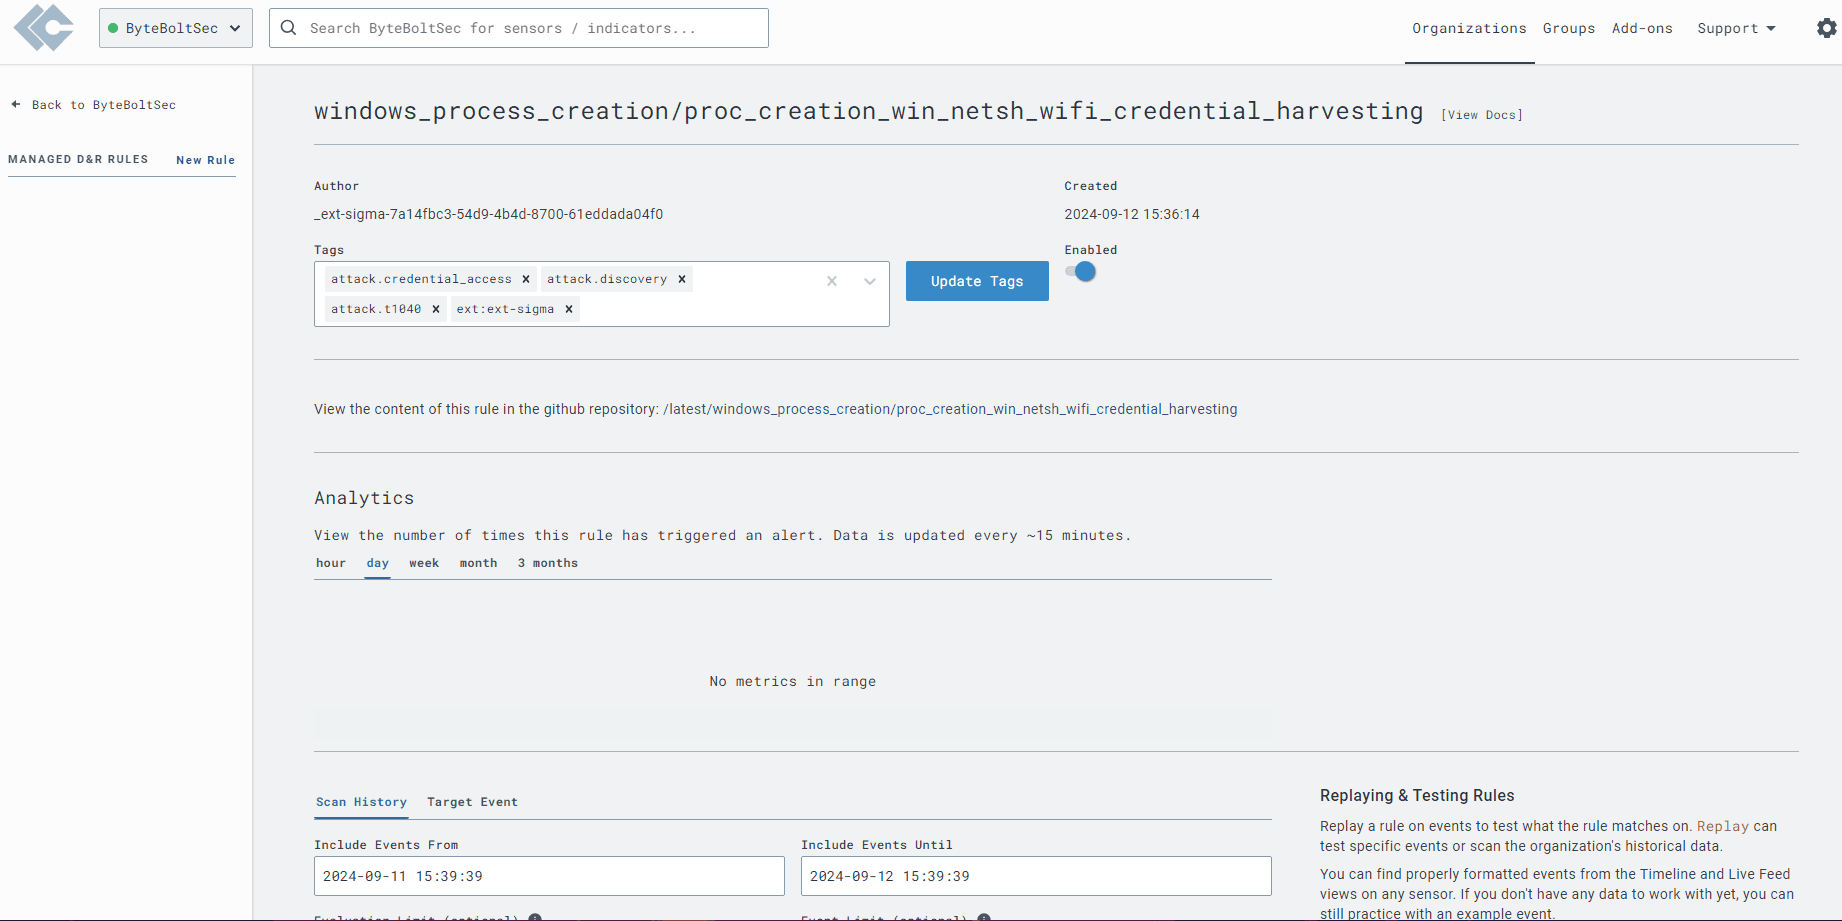Remove the attack.discovery tag
This screenshot has height=921, width=1842.
click(682, 279)
